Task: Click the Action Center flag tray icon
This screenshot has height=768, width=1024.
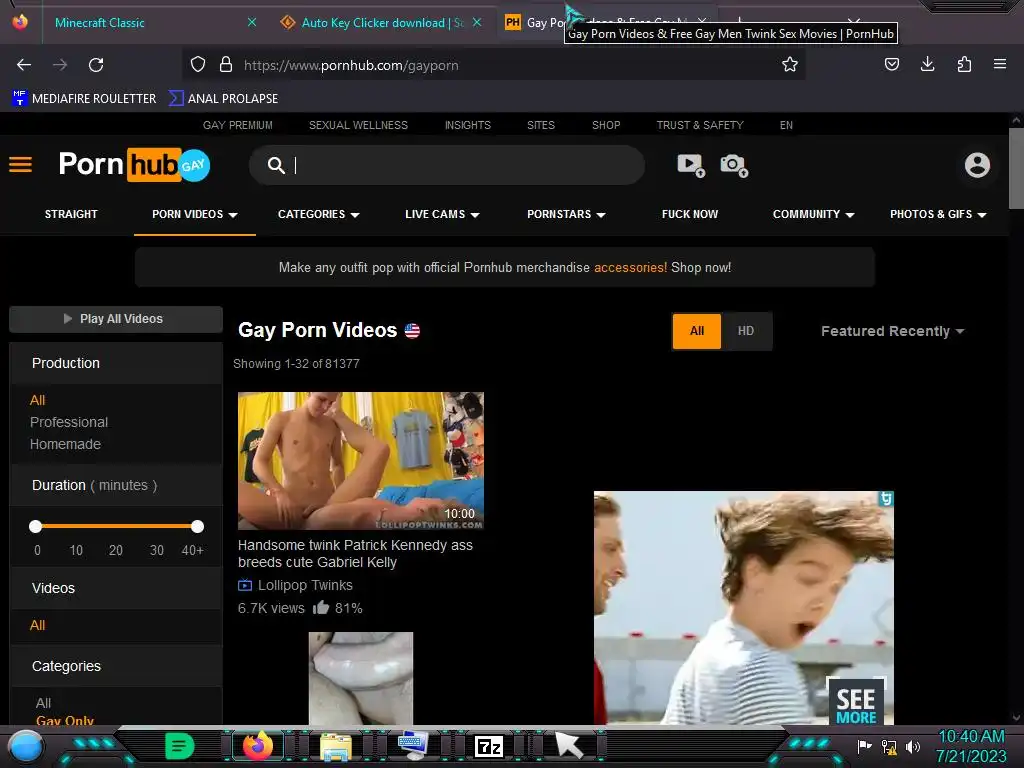Action: coord(865,746)
